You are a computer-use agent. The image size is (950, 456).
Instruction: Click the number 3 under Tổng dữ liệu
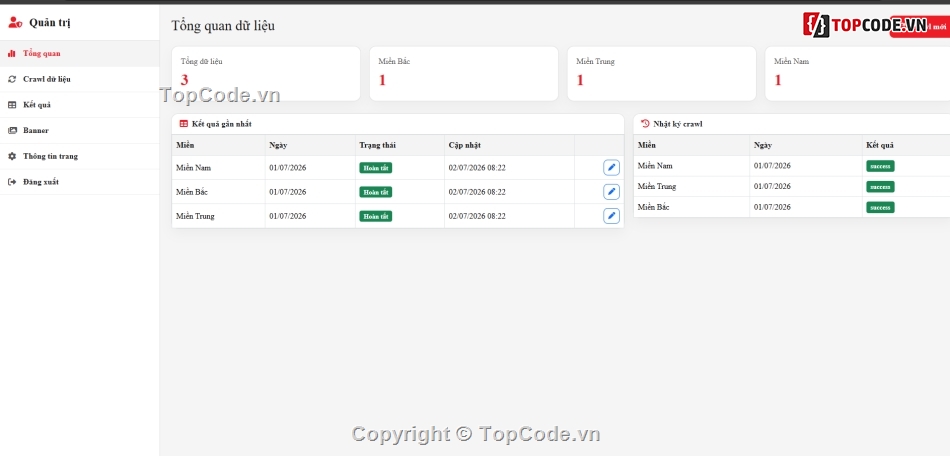coord(185,80)
